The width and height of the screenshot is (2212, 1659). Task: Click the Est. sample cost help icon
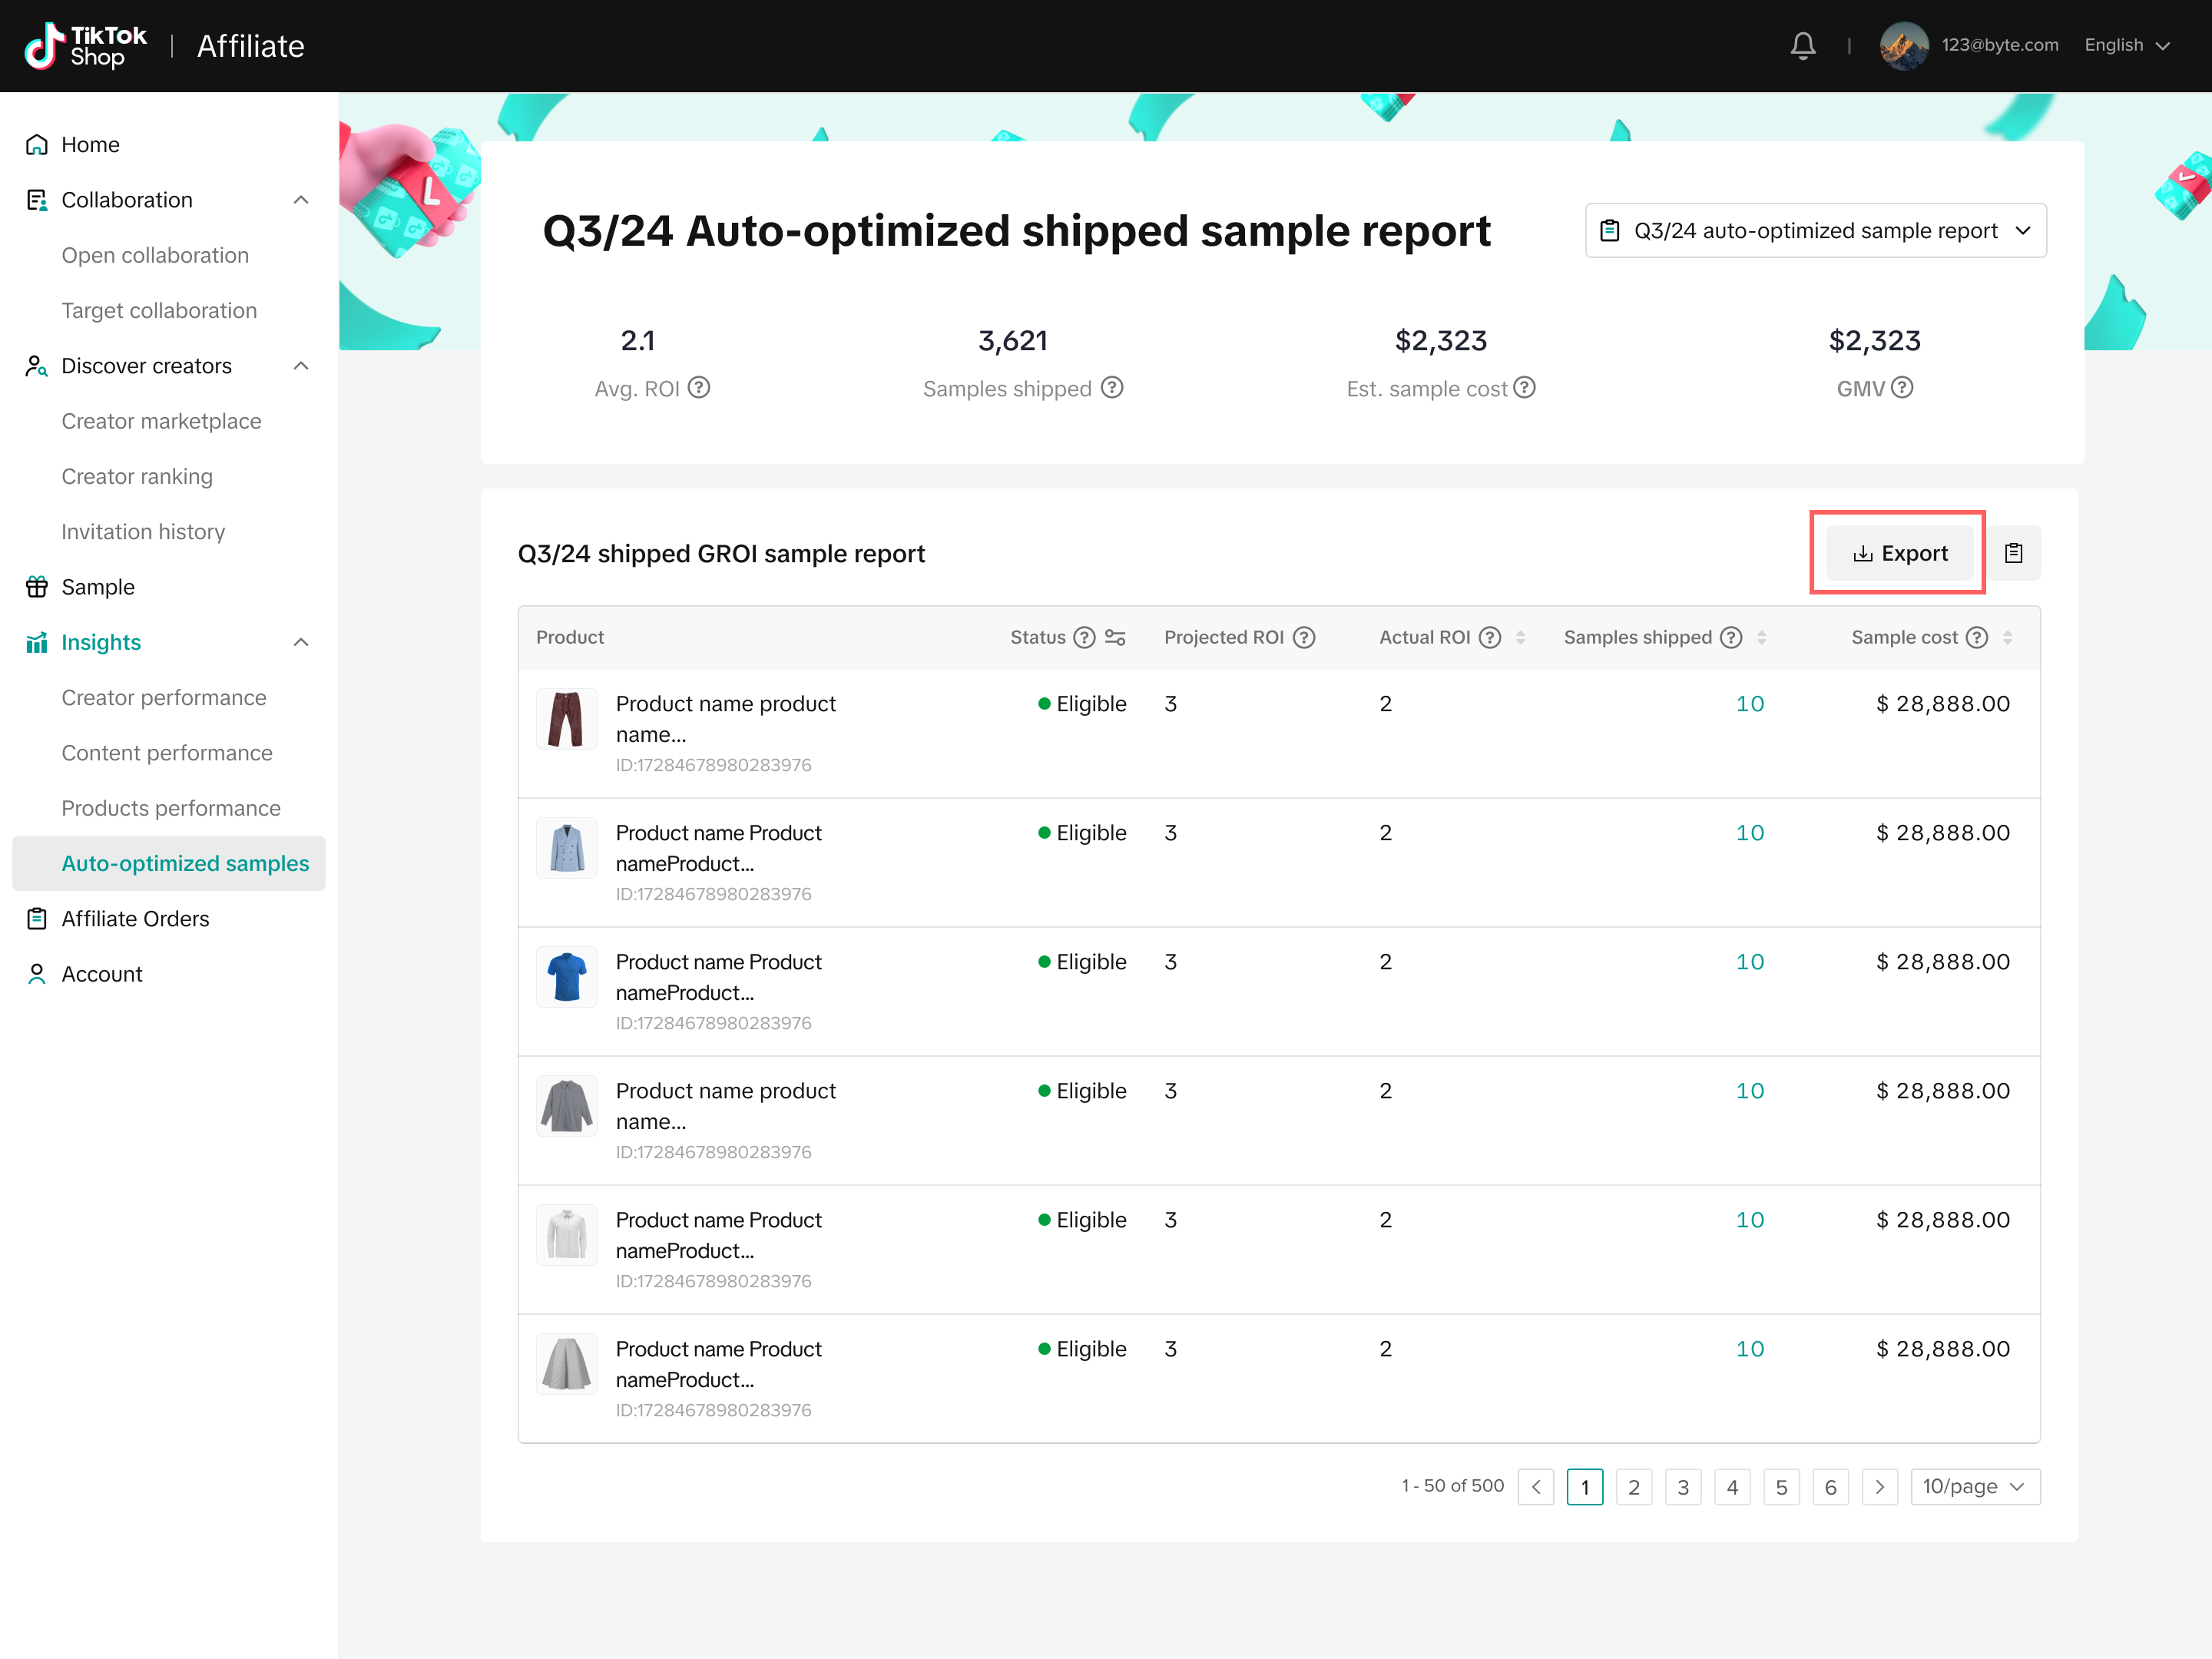pos(1524,388)
